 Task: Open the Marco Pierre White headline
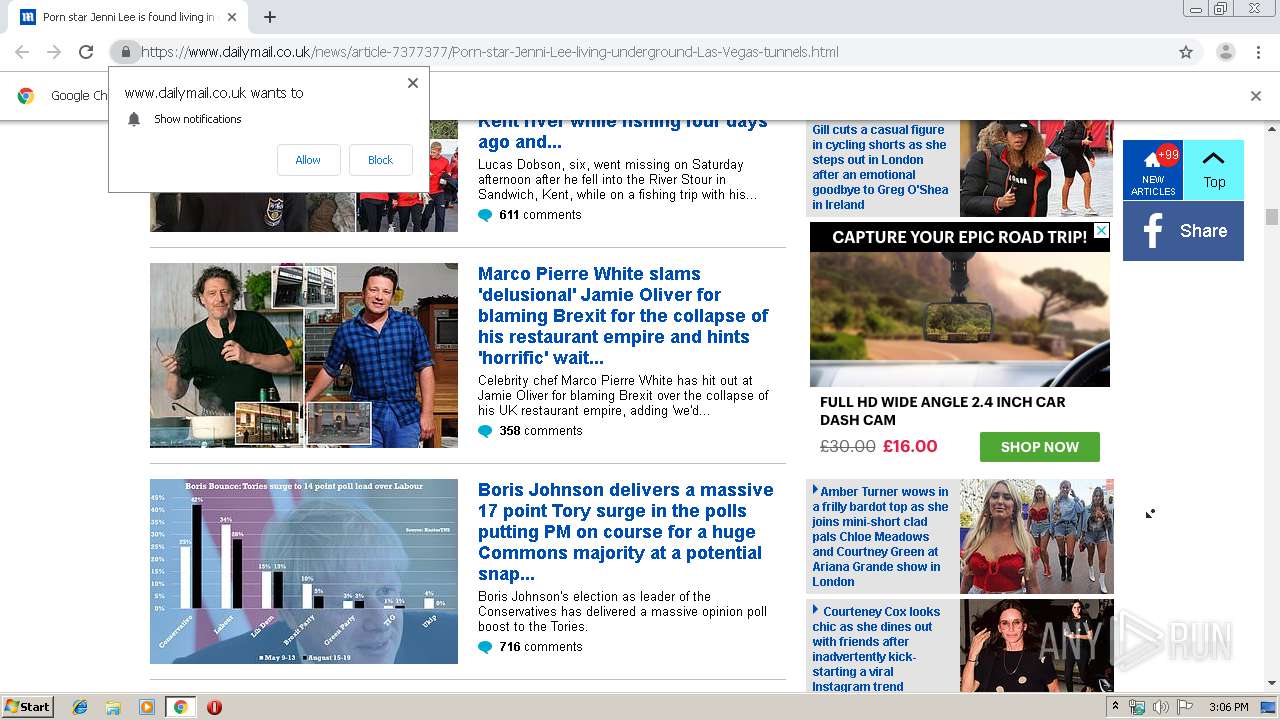623,316
